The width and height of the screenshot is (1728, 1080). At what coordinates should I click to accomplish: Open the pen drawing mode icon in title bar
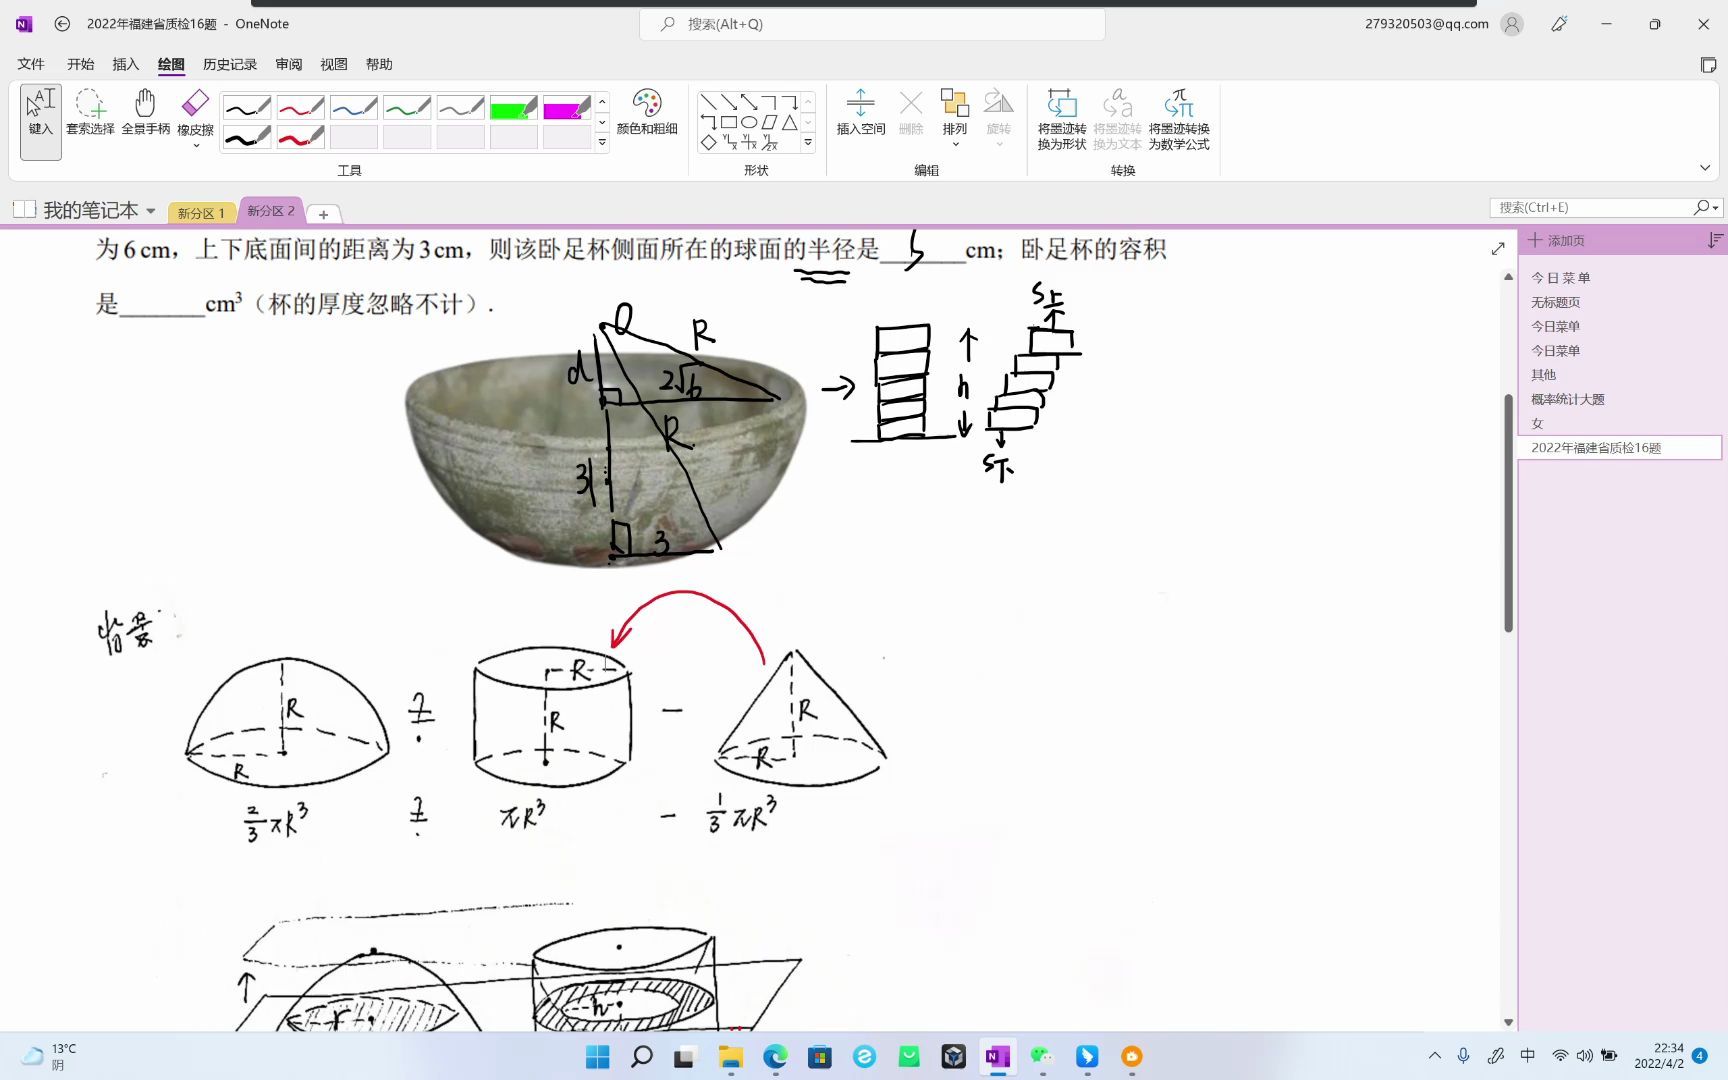click(1559, 24)
